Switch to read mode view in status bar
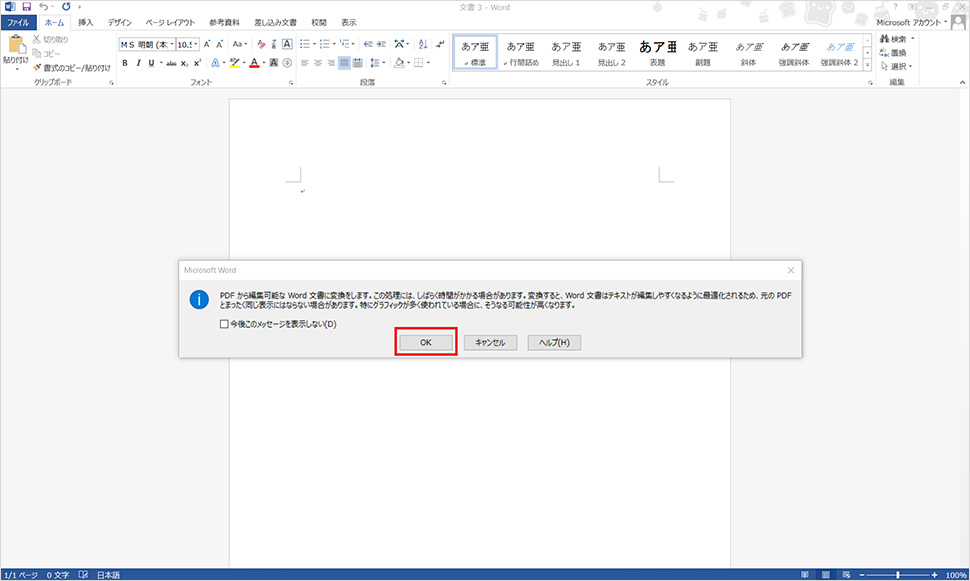The height and width of the screenshot is (581, 970). click(x=805, y=575)
